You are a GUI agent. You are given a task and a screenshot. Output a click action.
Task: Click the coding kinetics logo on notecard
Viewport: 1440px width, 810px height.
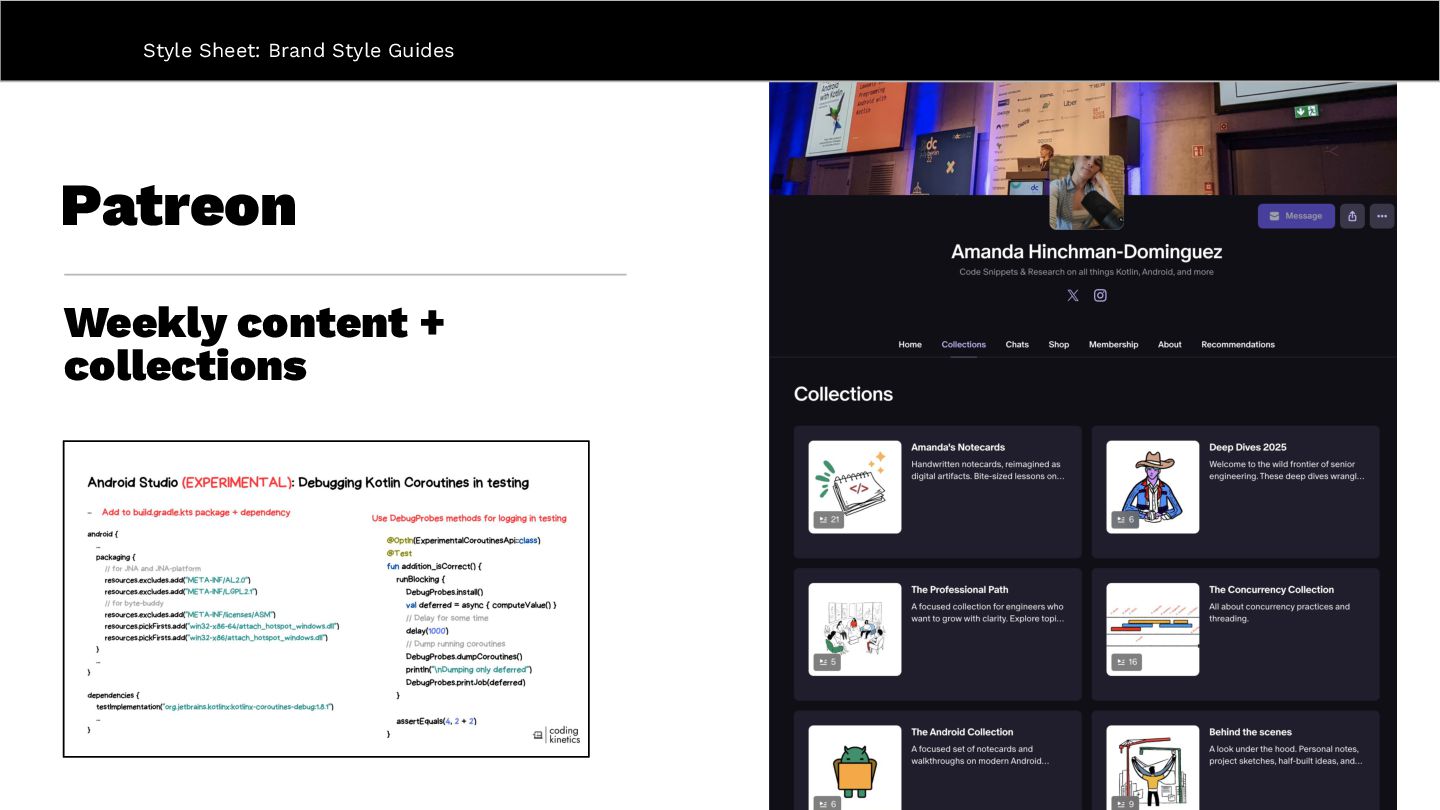[557, 735]
